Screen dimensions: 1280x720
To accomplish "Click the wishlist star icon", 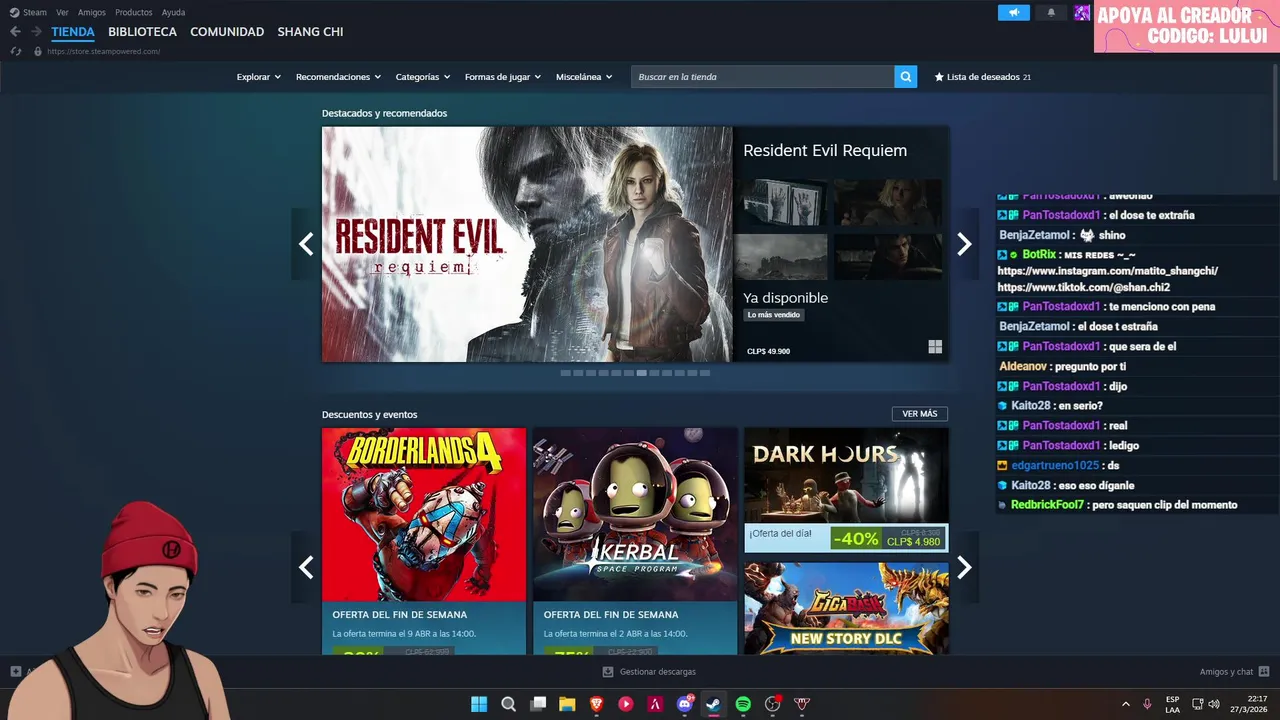I will [x=939, y=77].
